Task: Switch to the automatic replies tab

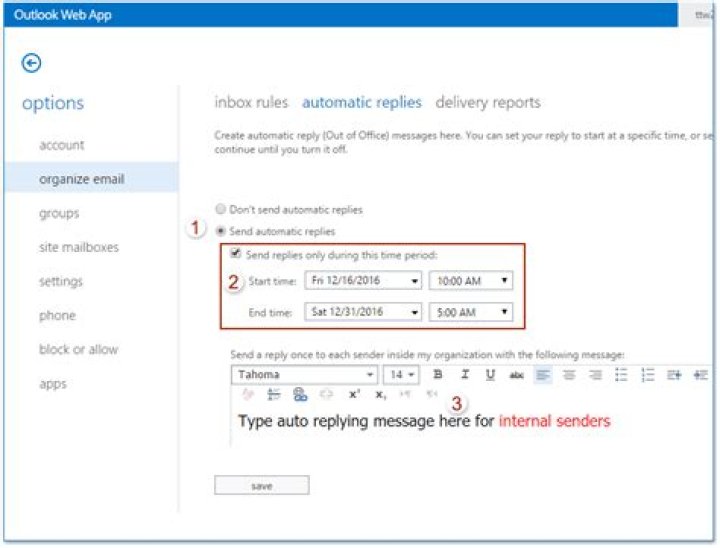Action: pos(362,102)
